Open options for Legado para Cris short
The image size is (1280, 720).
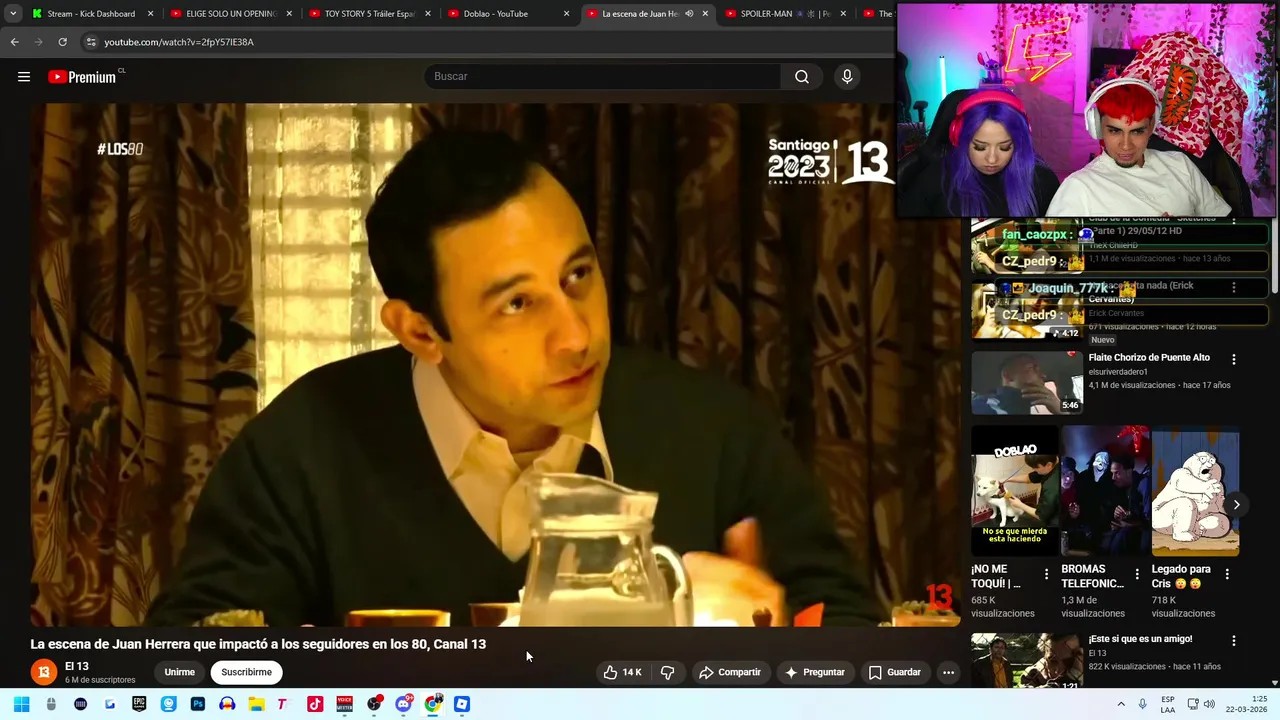(x=1227, y=575)
